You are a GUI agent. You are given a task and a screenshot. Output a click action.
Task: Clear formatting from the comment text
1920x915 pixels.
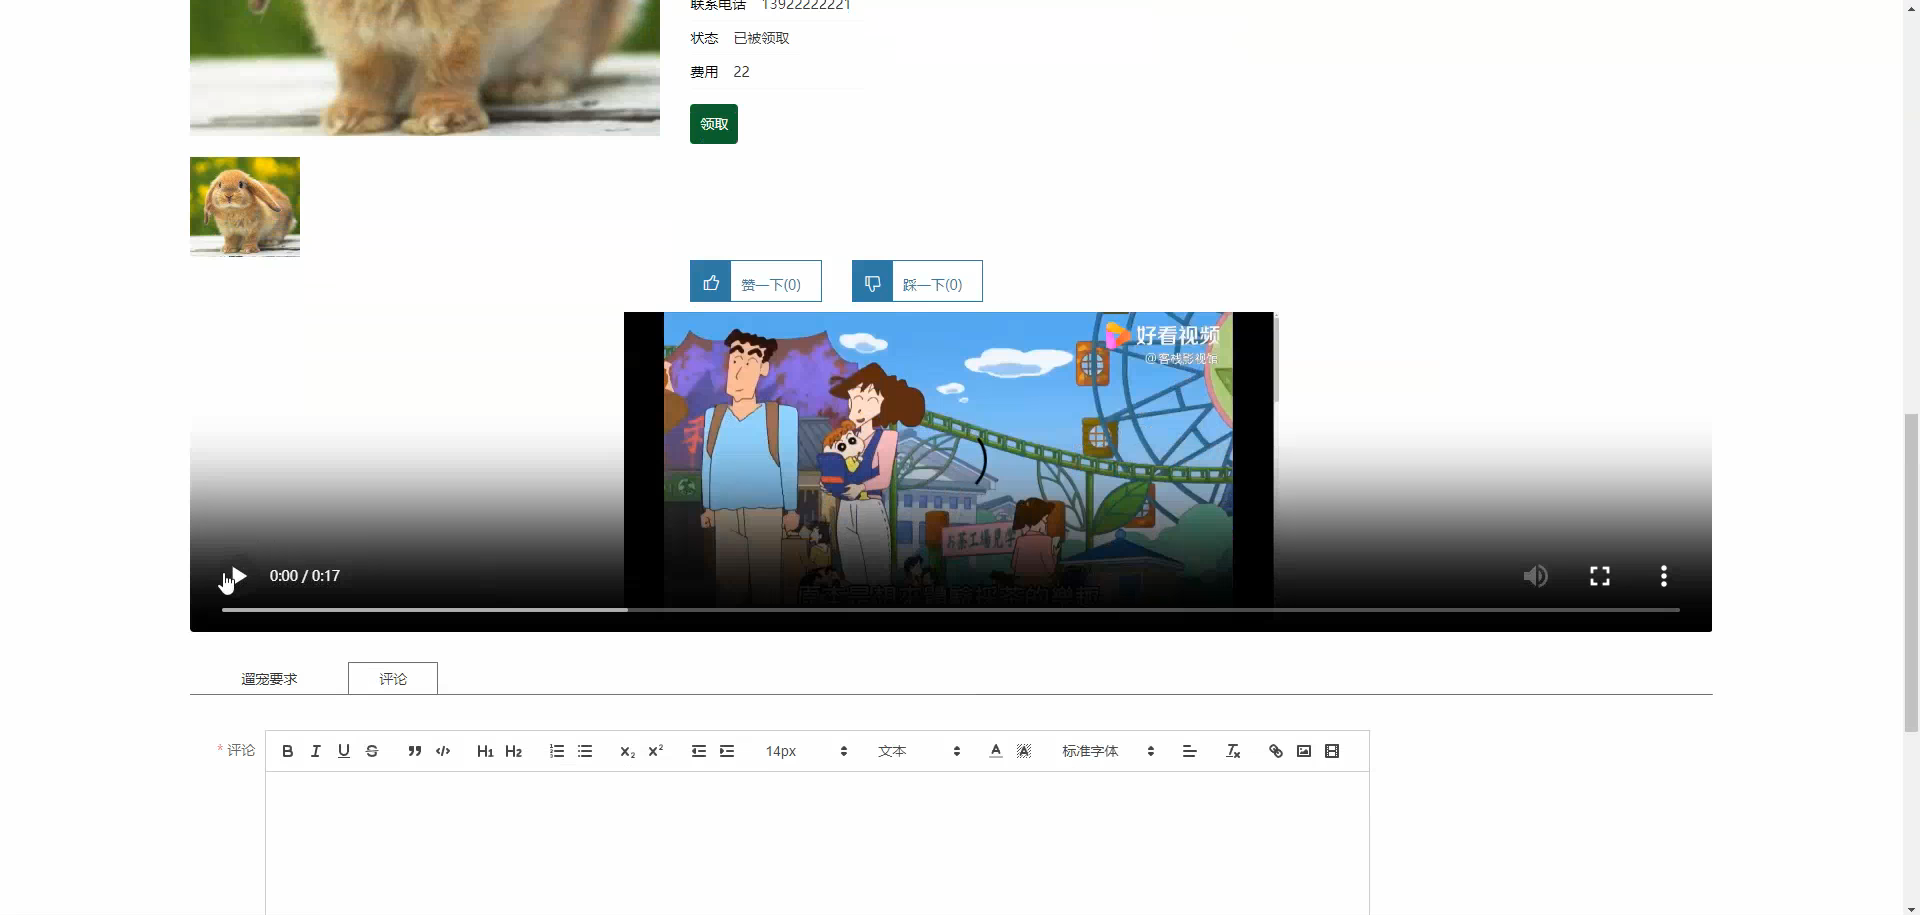point(1233,751)
